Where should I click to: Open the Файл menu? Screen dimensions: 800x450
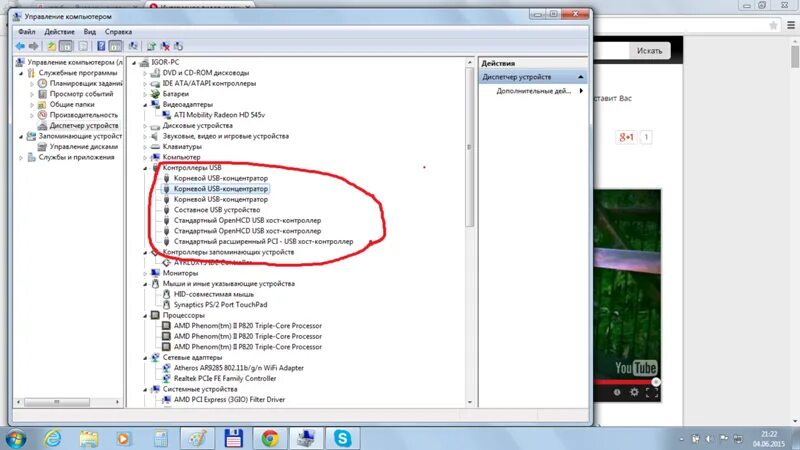[27, 32]
